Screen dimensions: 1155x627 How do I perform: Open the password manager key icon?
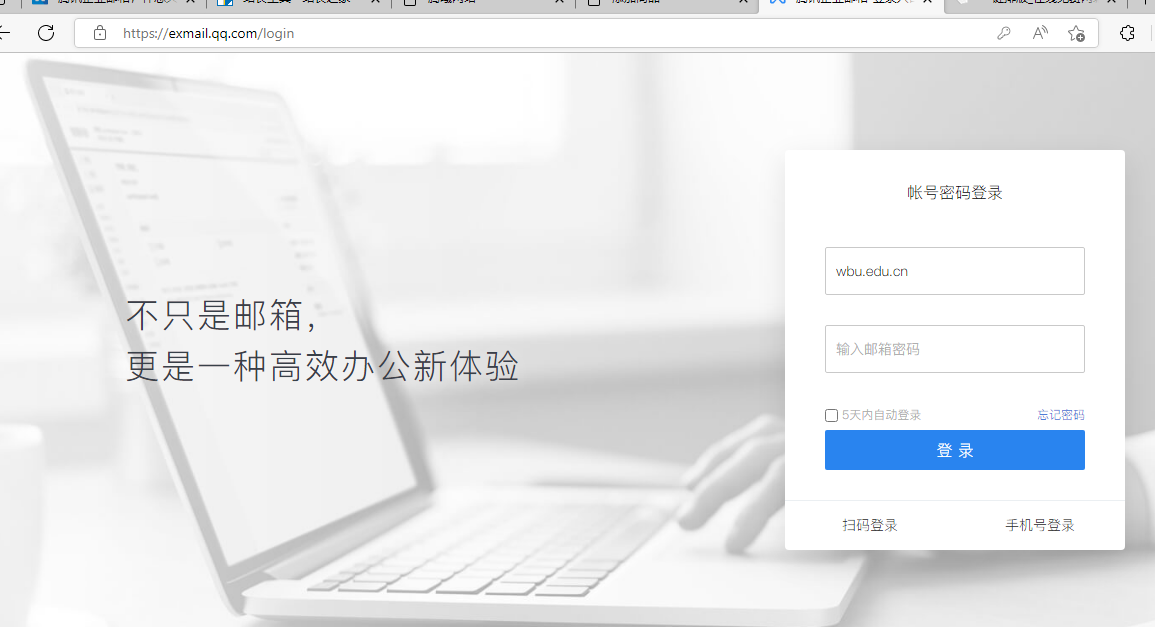point(1004,33)
